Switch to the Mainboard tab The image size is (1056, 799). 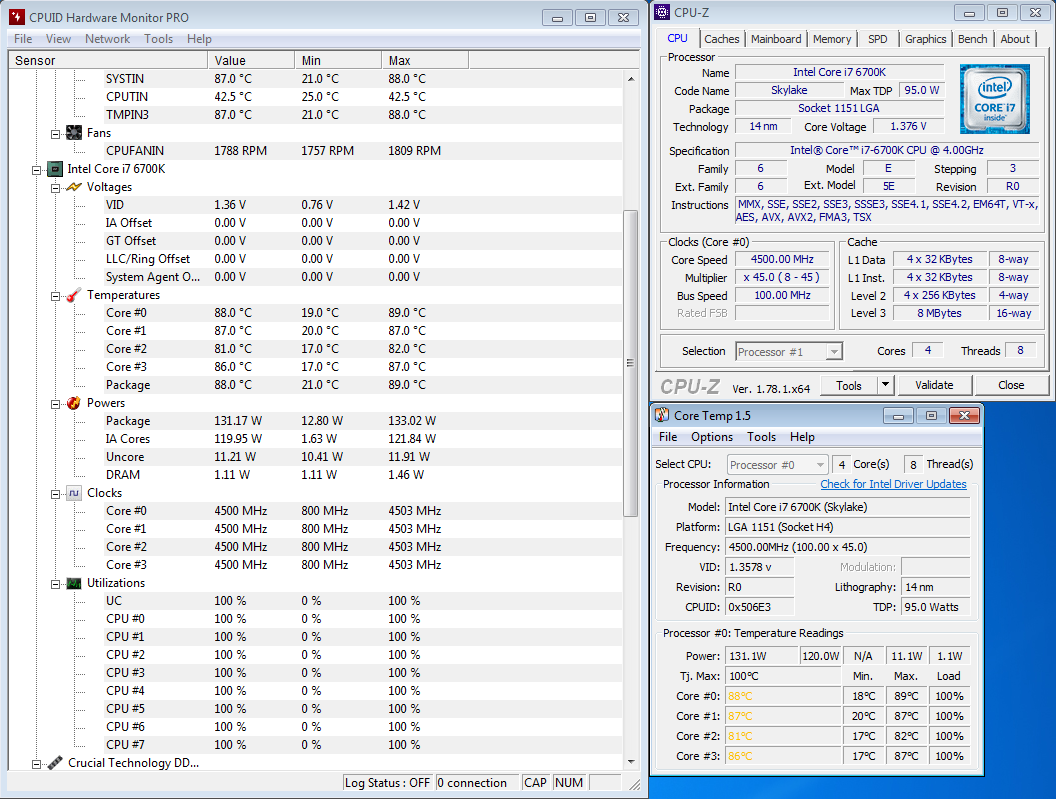coord(776,39)
